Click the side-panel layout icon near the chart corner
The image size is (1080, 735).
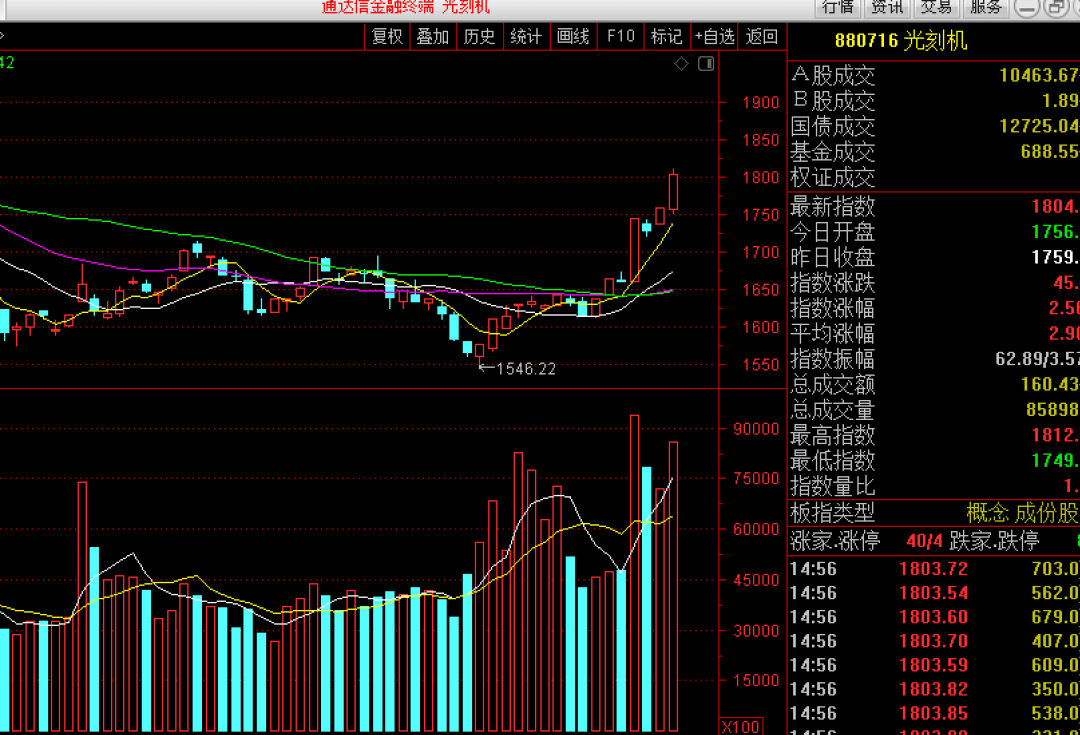pyautogui.click(x=706, y=62)
